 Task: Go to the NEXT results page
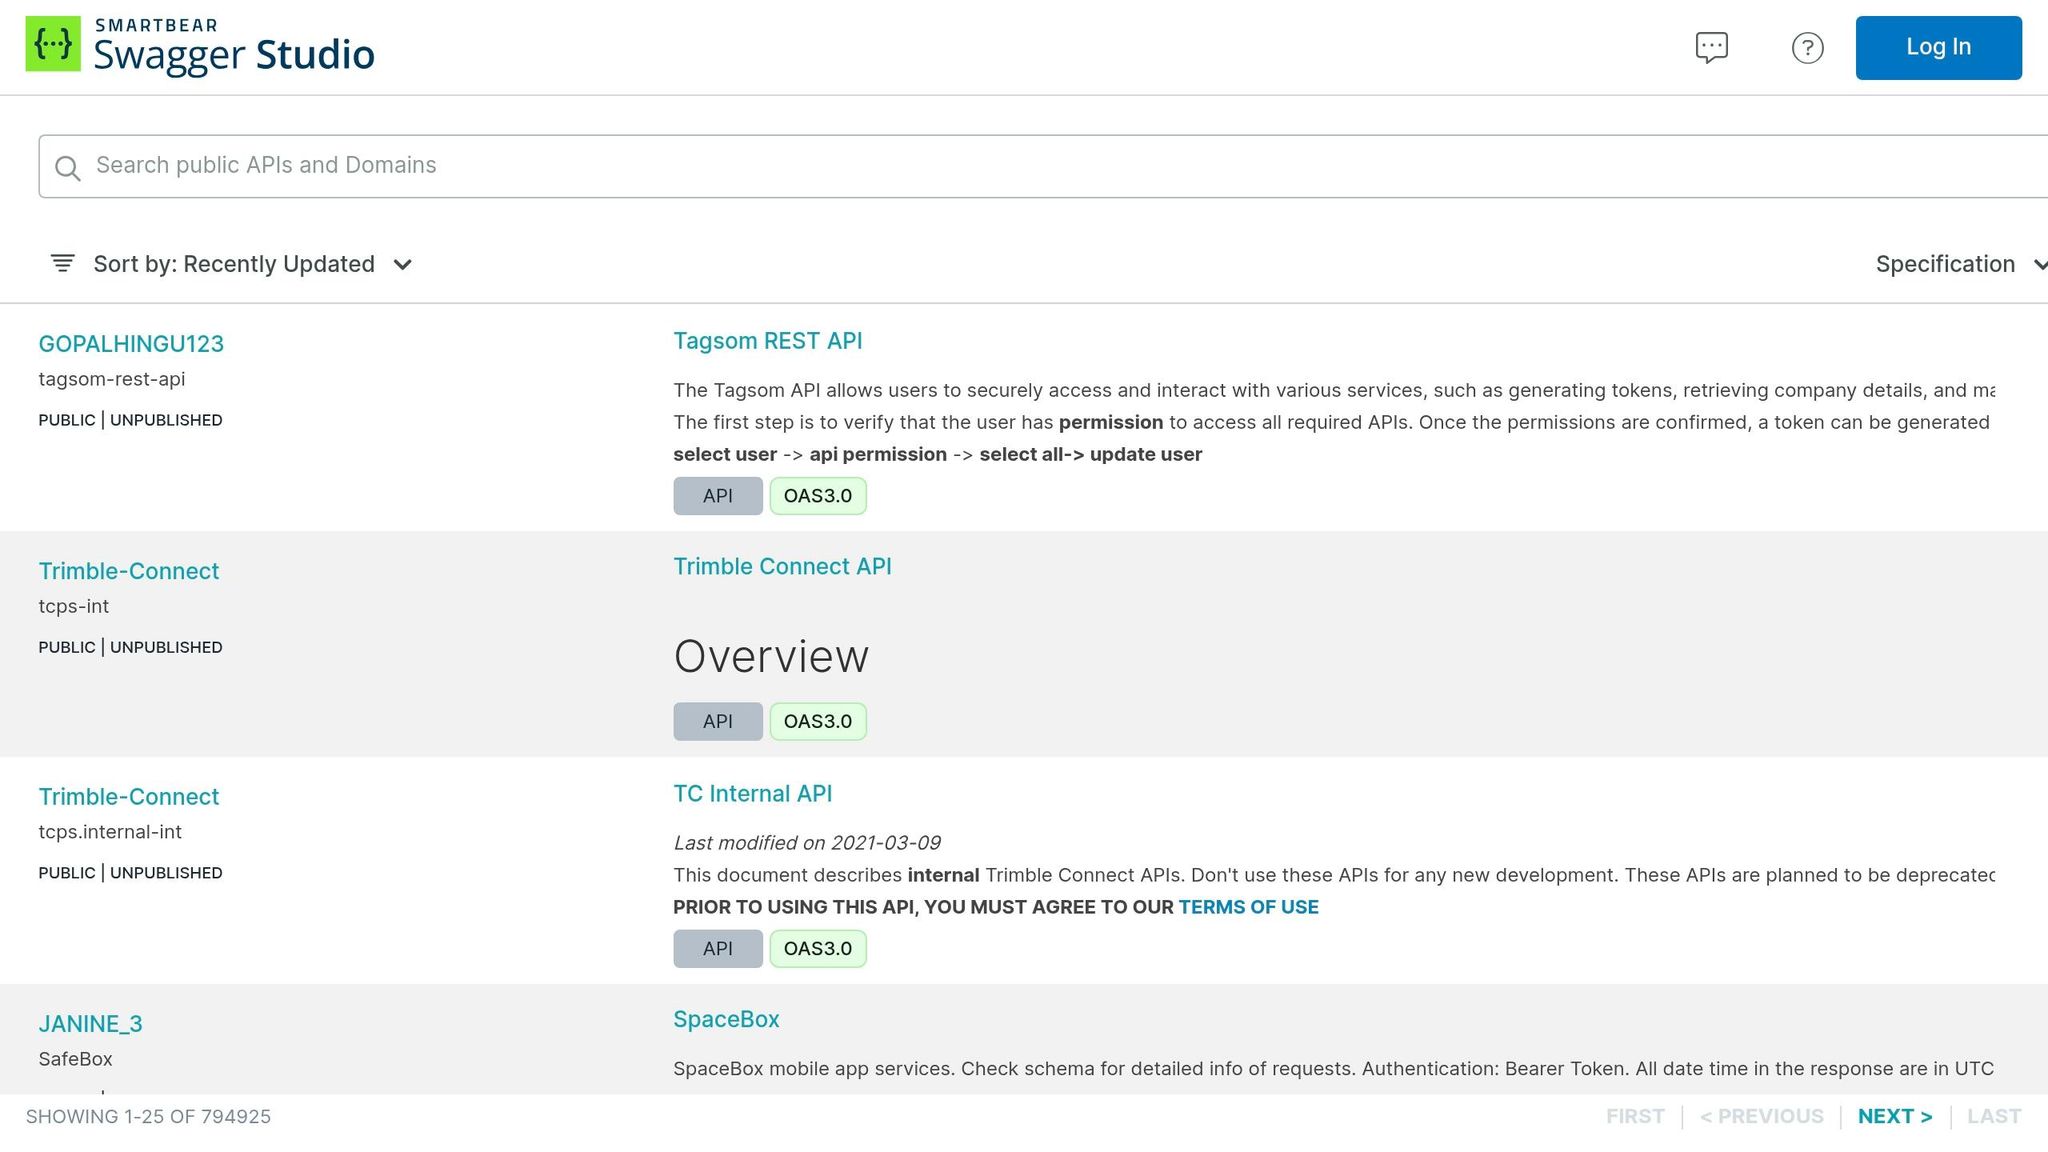[1895, 1117]
